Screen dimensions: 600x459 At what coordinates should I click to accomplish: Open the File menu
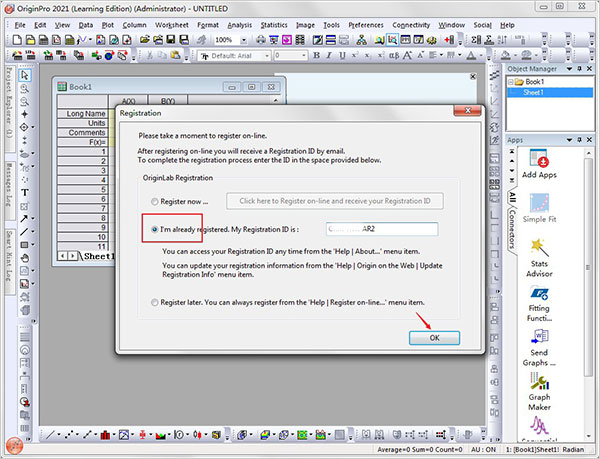[x=20, y=25]
